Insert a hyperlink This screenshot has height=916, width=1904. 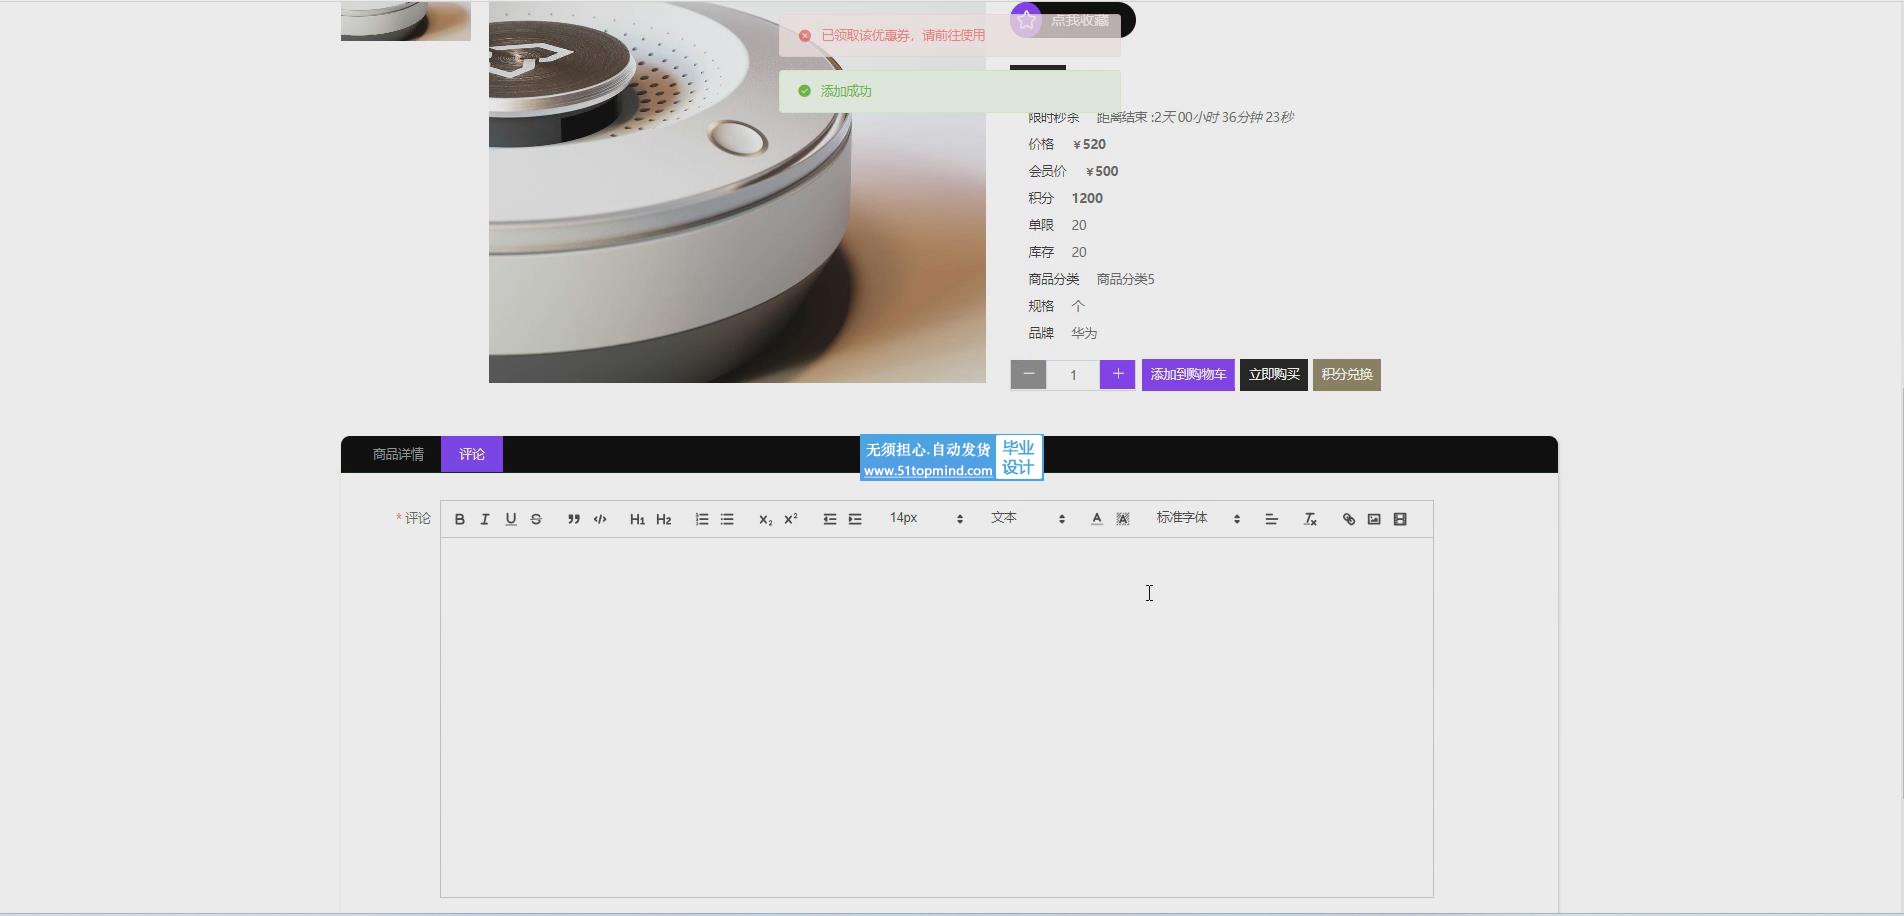point(1349,519)
